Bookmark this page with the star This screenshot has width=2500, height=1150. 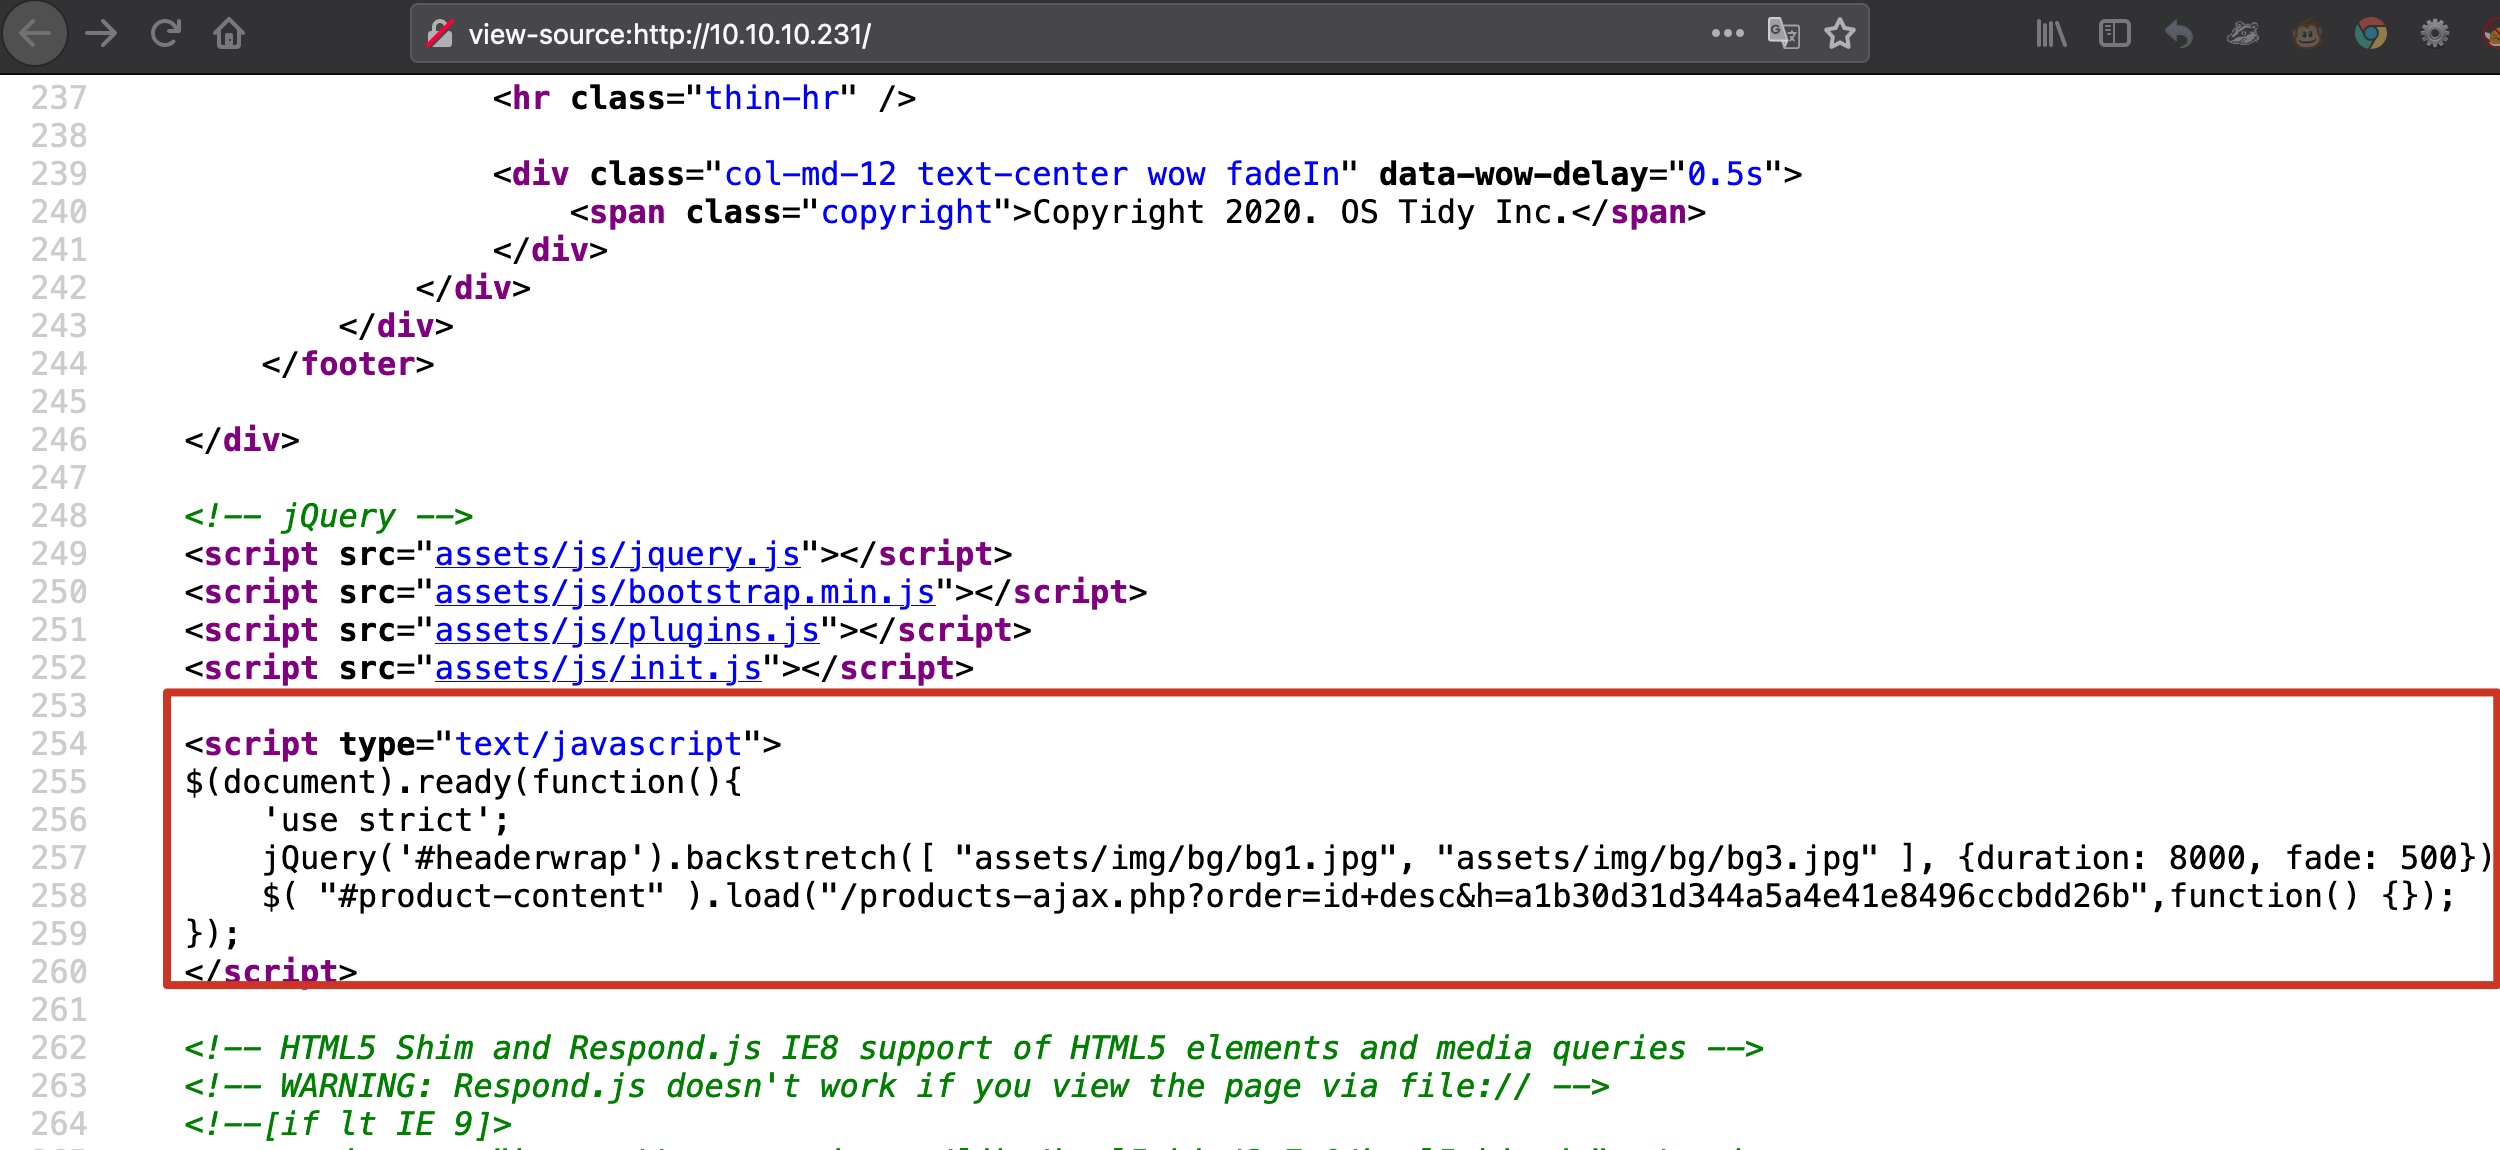[1839, 34]
